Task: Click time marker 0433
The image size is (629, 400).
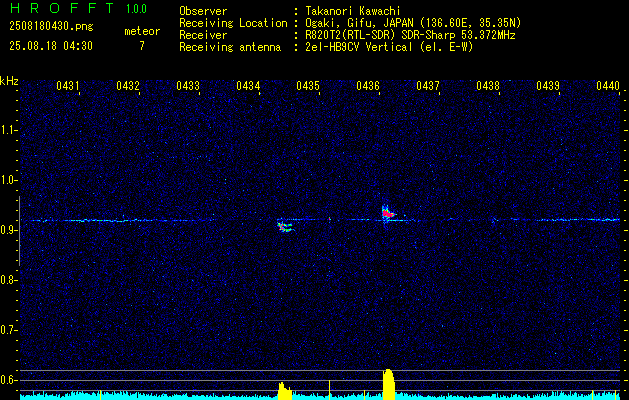Action: pos(188,86)
